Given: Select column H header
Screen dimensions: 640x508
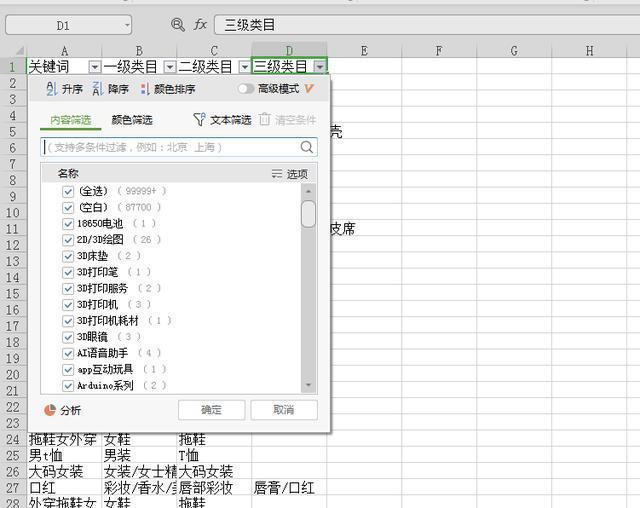Looking at the screenshot, I should pos(589,51).
